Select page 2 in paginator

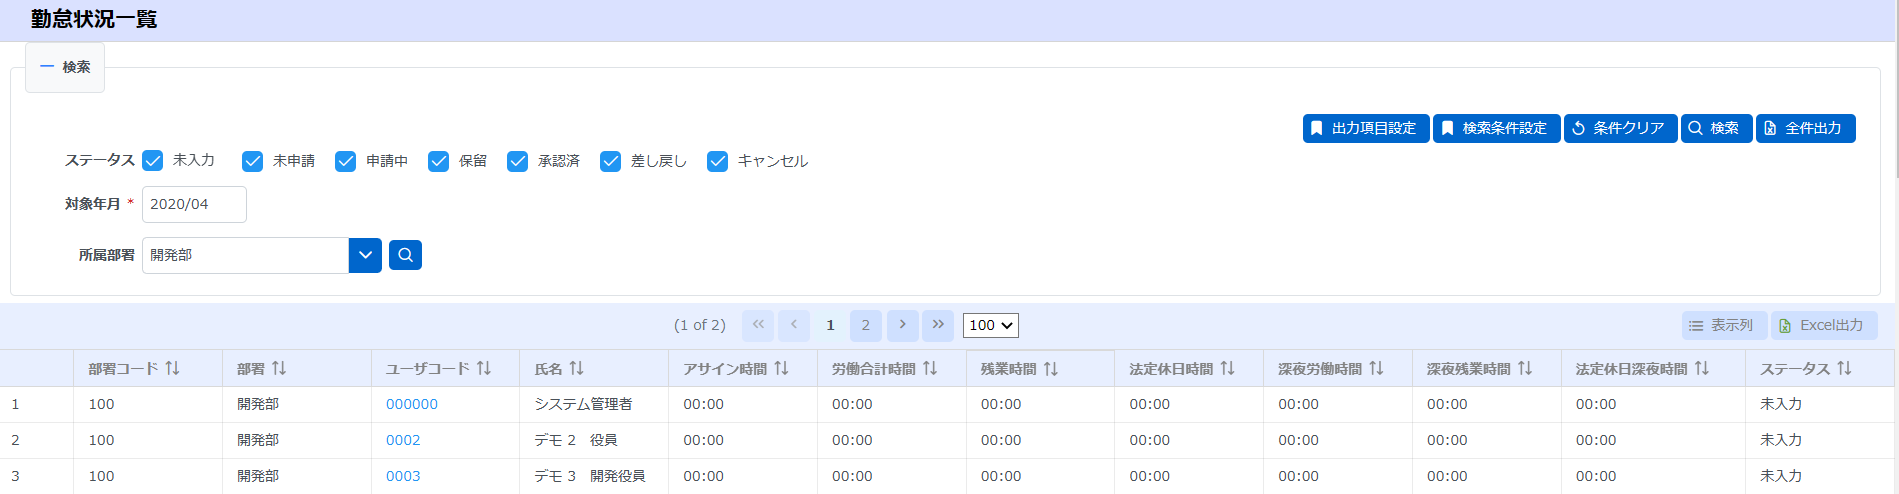click(x=866, y=325)
